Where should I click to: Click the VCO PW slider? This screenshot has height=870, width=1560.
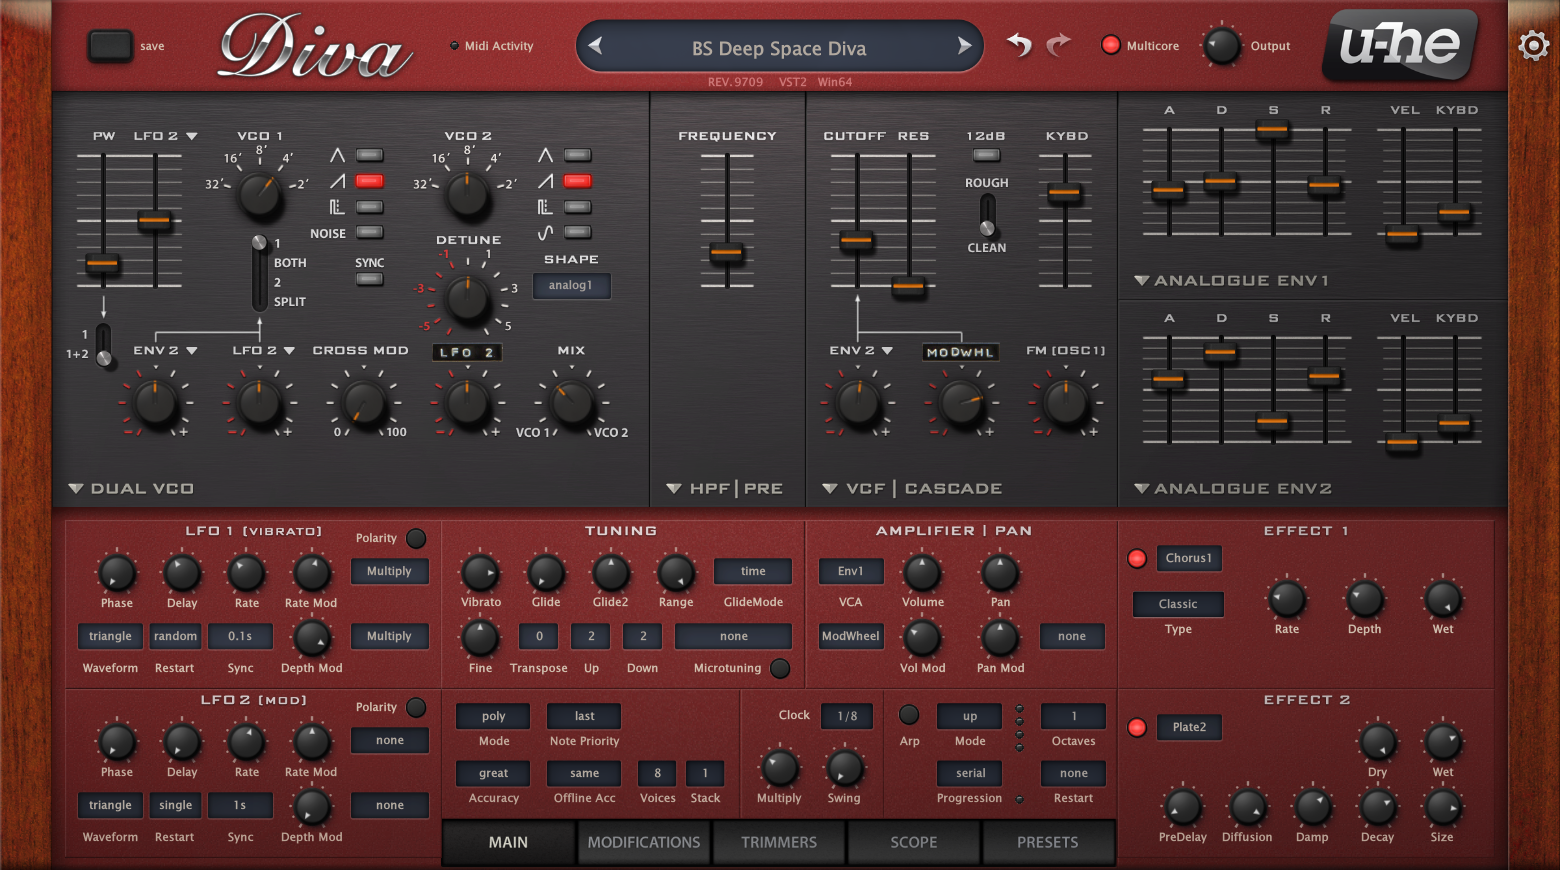(x=103, y=263)
